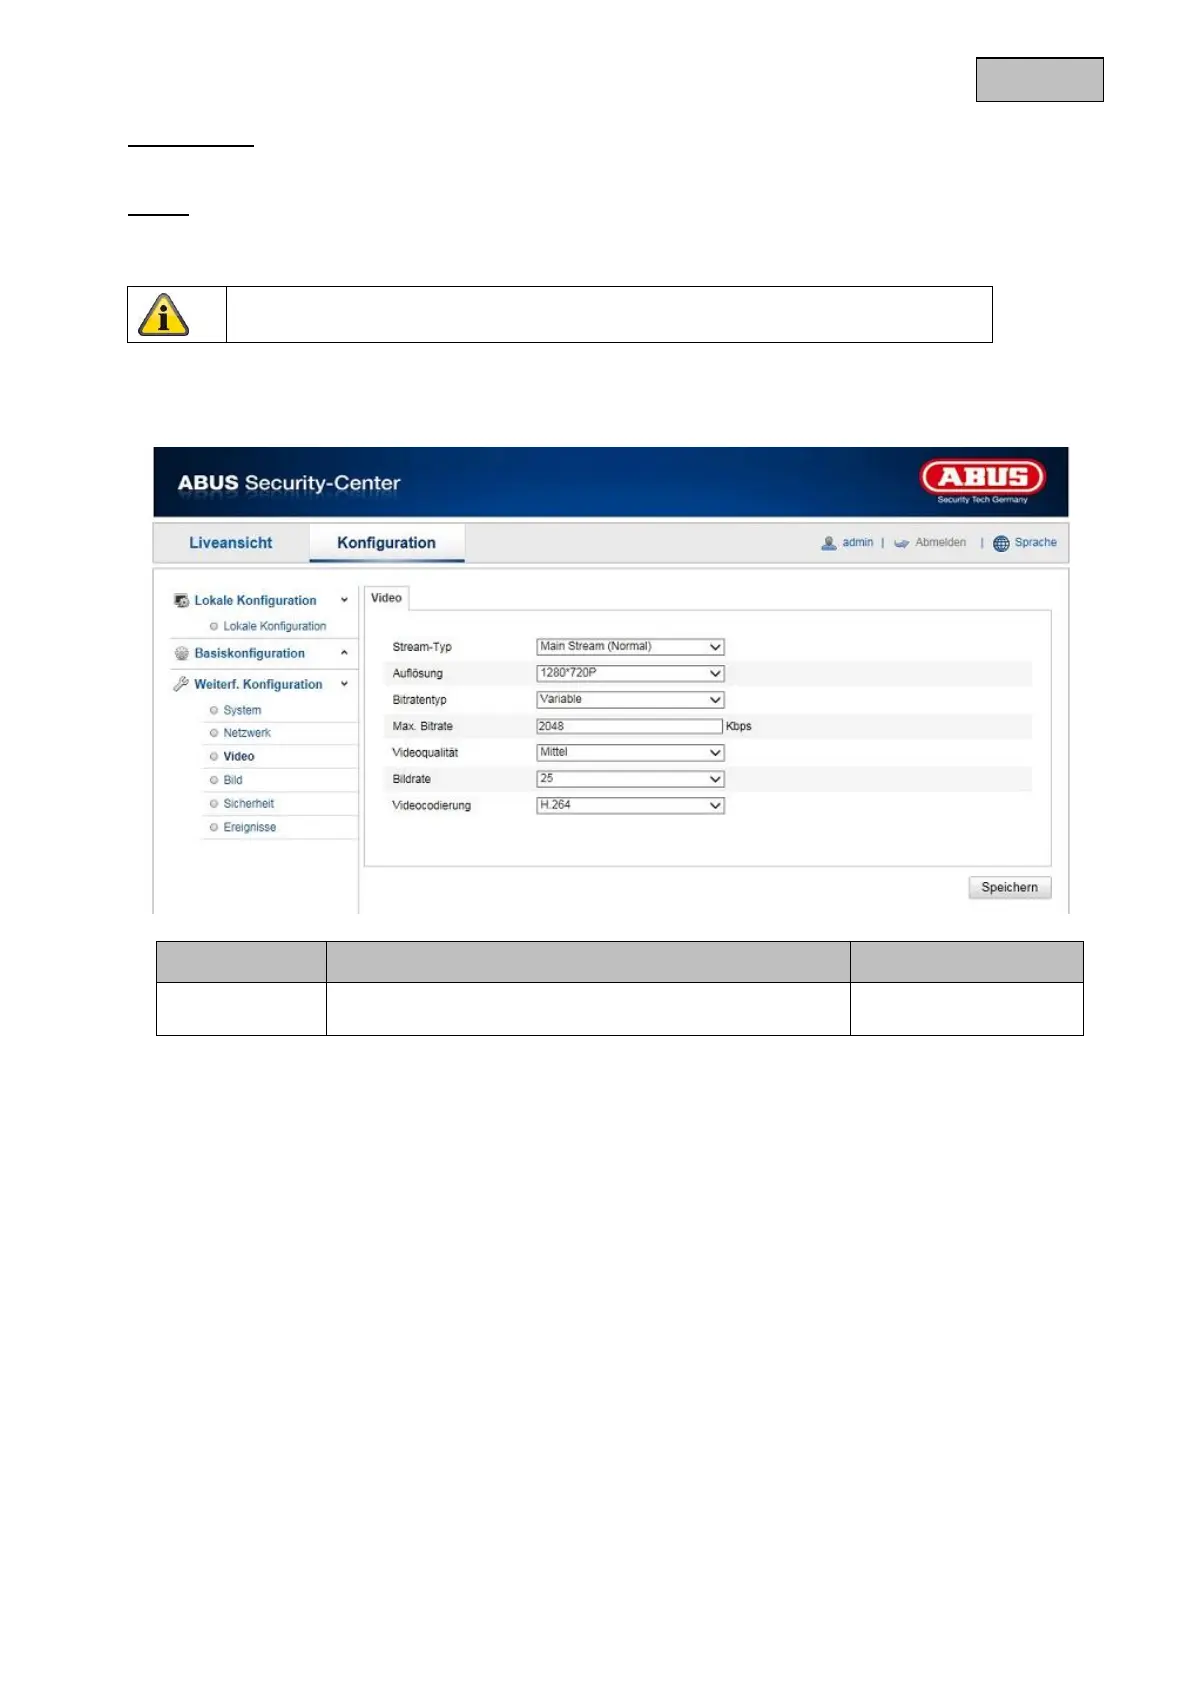Select the Video tab
The height and width of the screenshot is (1684, 1191).
[386, 598]
